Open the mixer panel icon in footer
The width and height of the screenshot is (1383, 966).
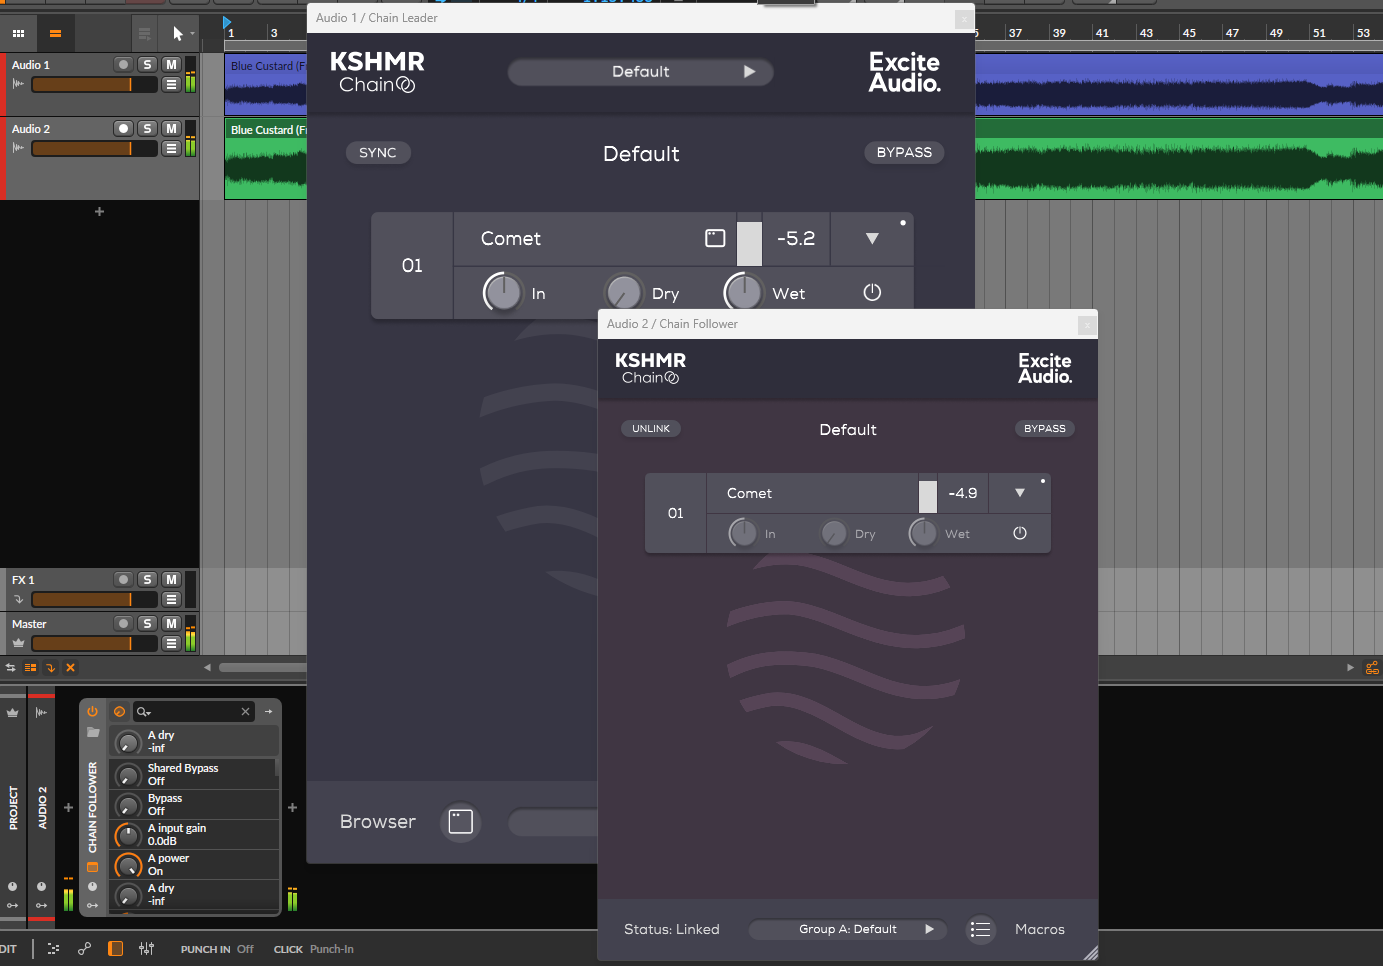[146, 948]
